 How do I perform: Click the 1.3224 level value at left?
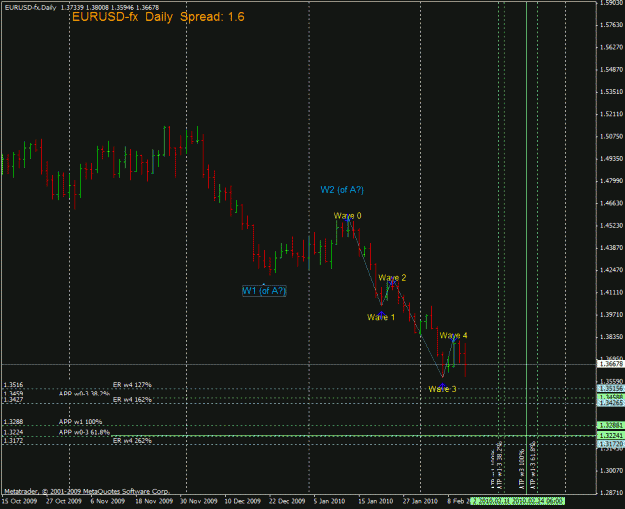(x=13, y=432)
